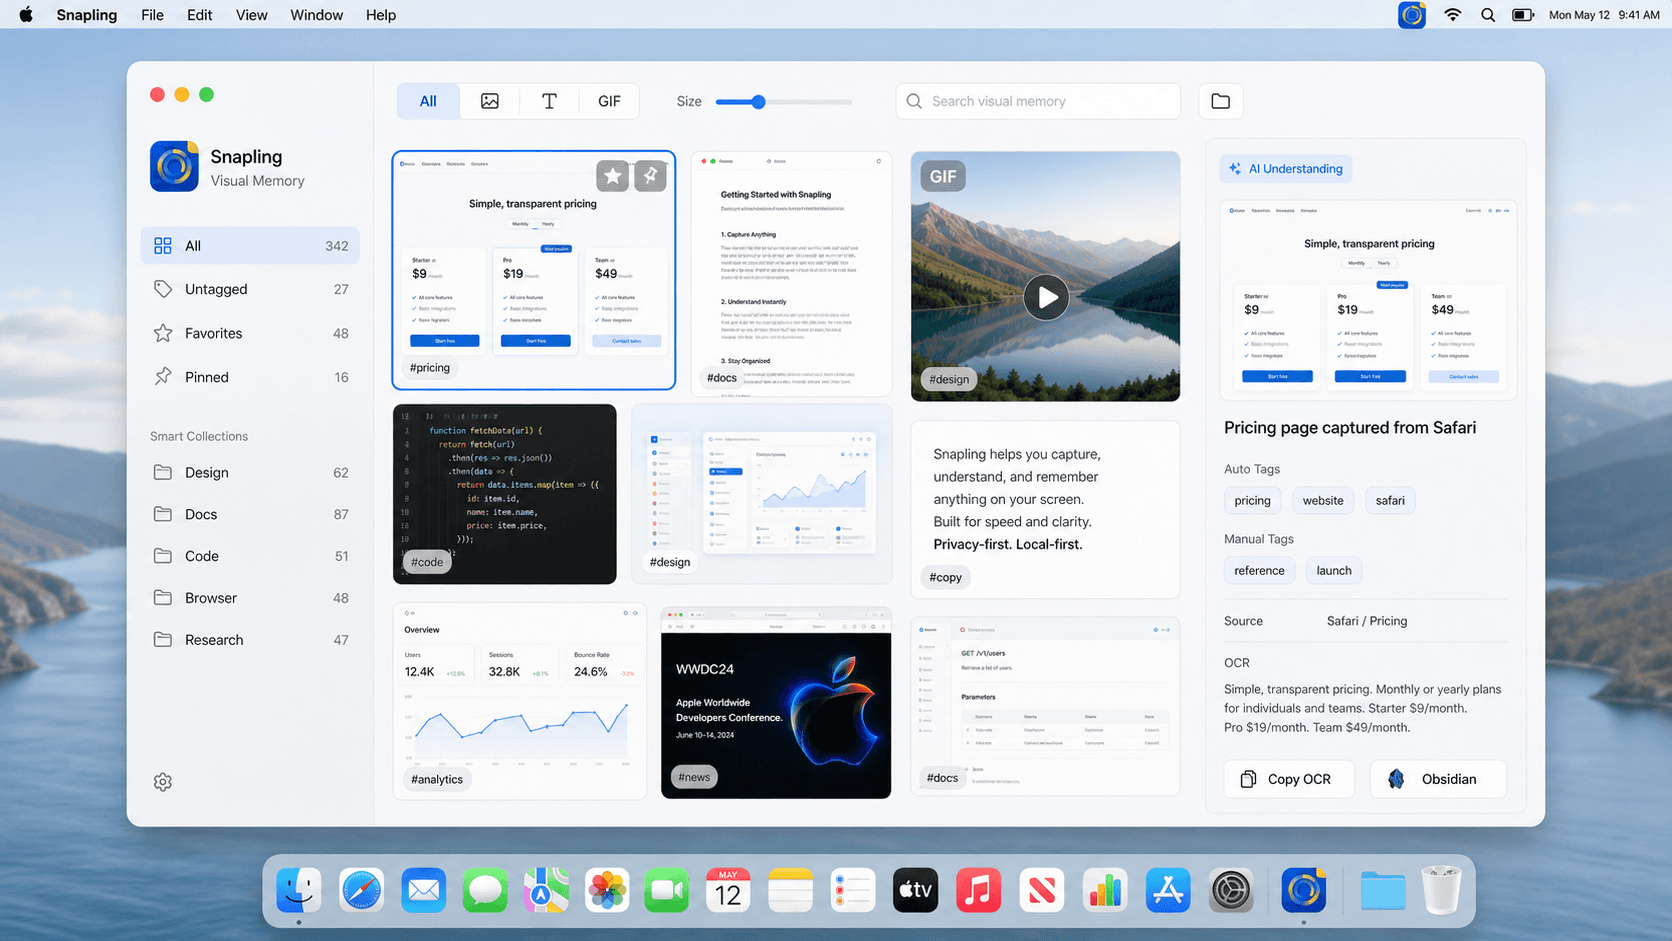Open the GET /v1/users docs capture
The width and height of the screenshot is (1672, 941).
[x=1045, y=707]
